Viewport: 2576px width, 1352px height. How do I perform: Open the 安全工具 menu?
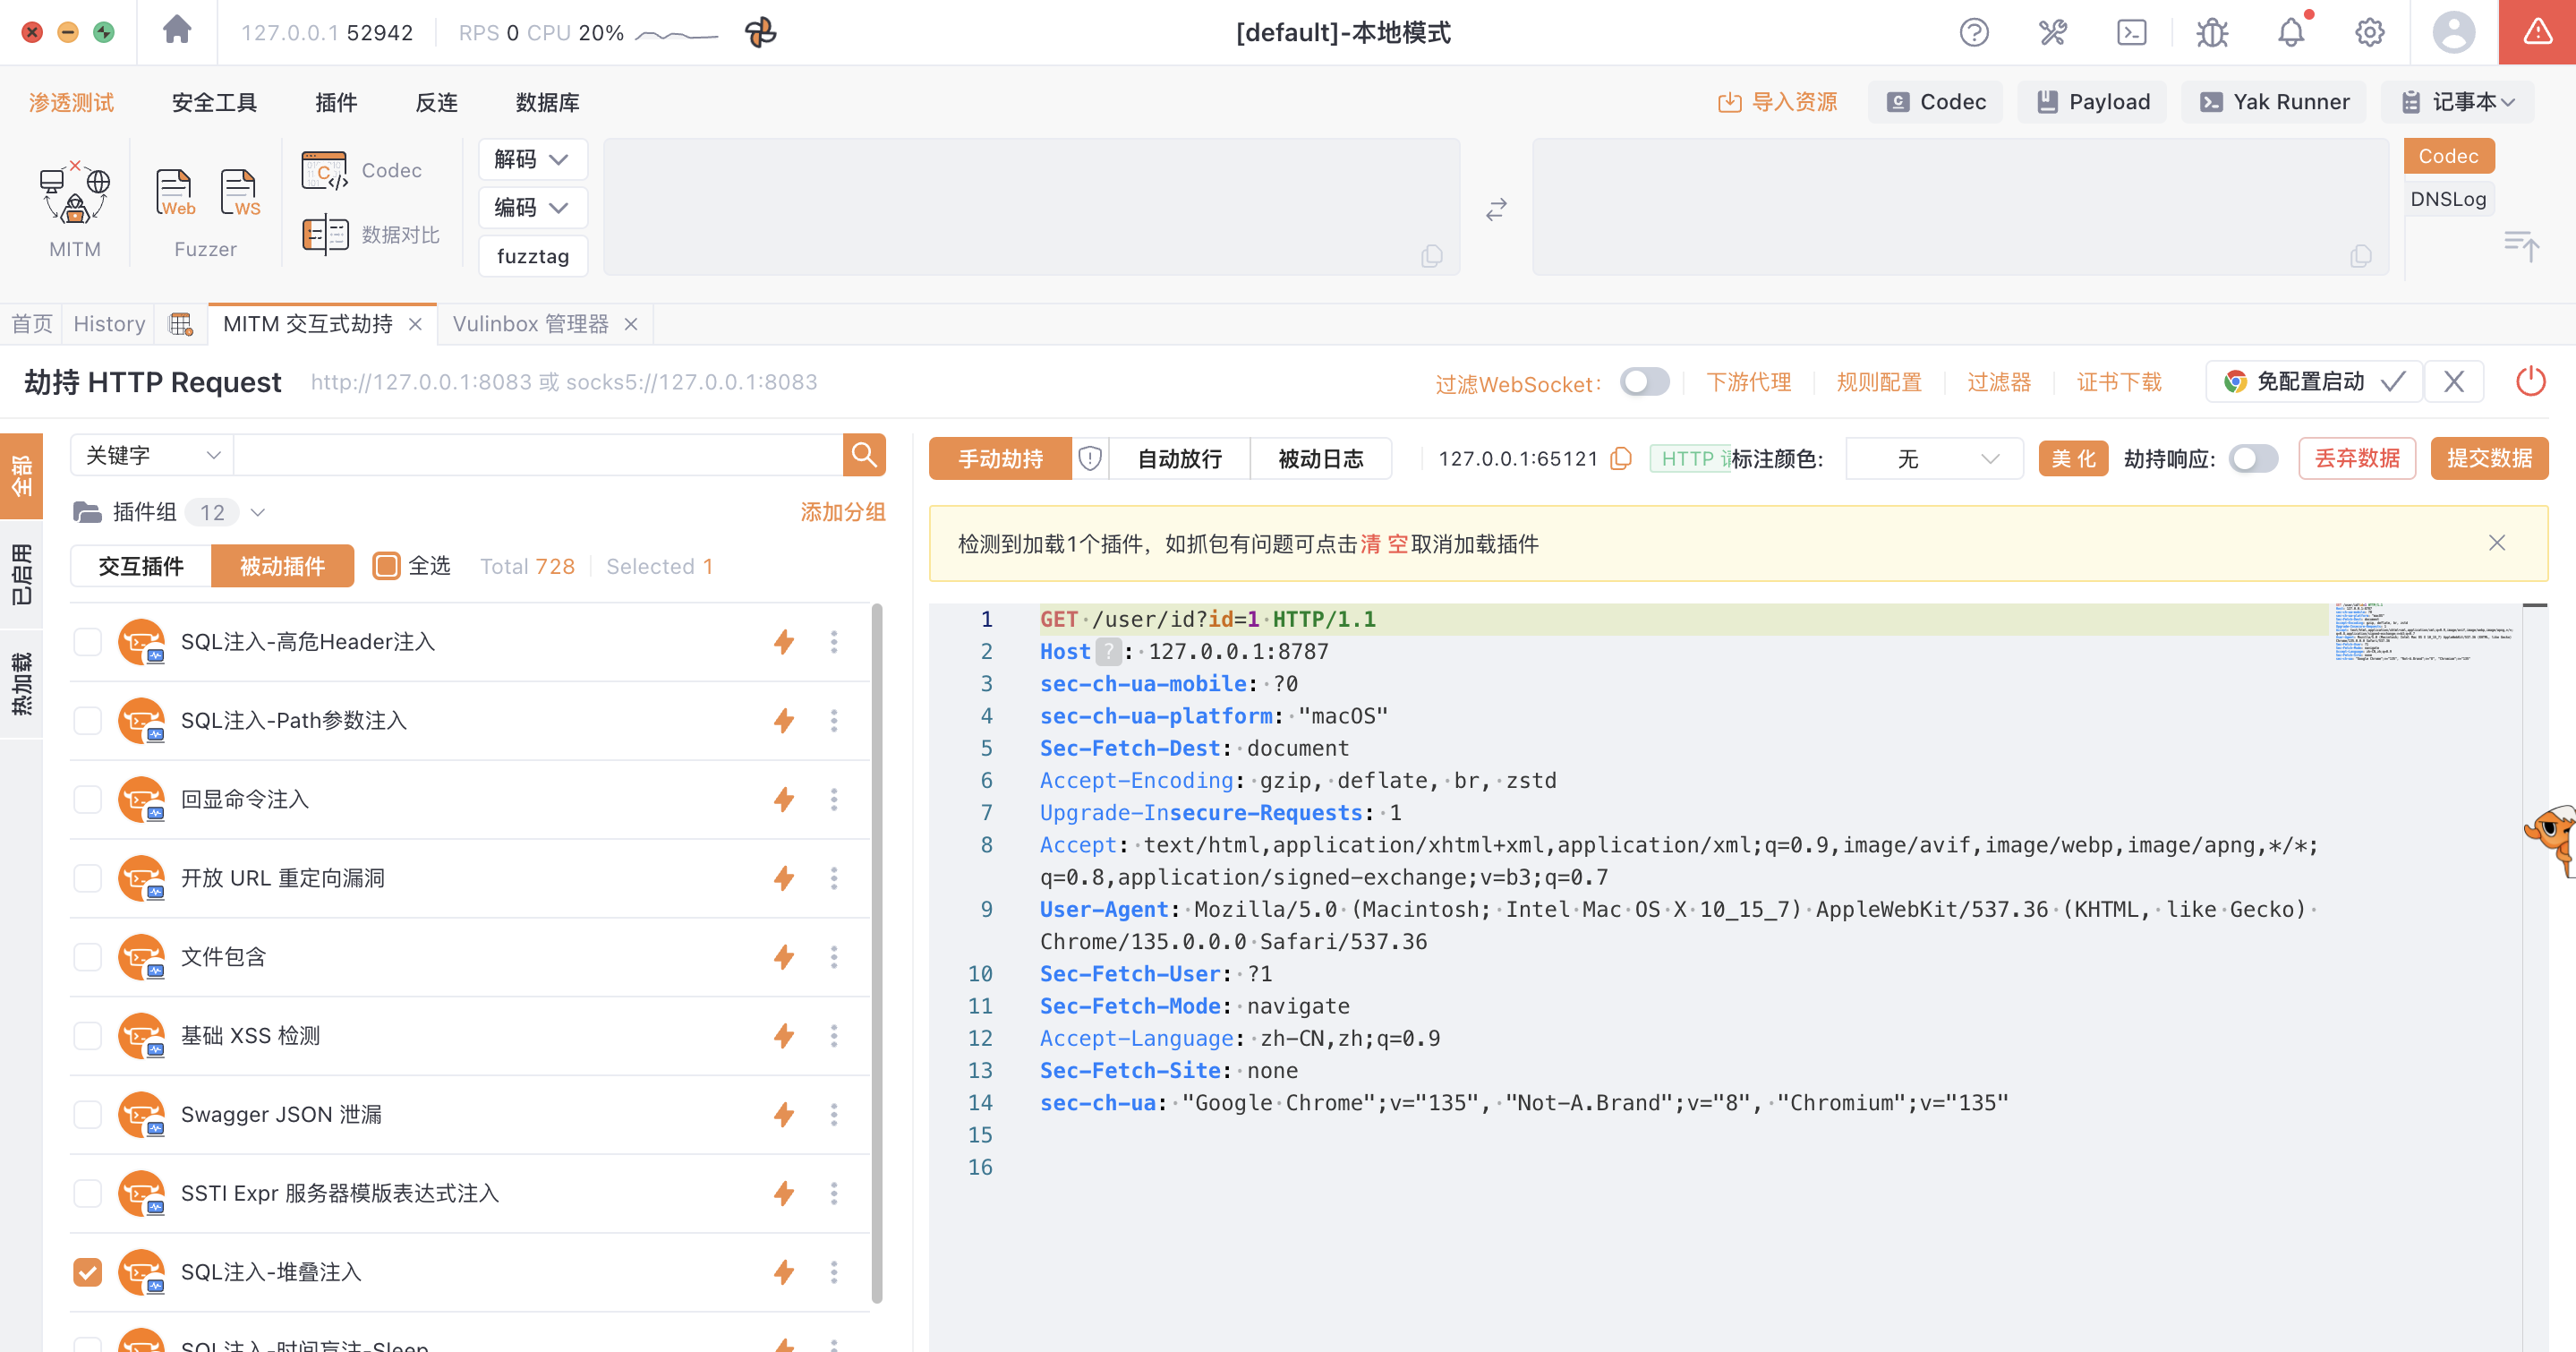coord(214,102)
